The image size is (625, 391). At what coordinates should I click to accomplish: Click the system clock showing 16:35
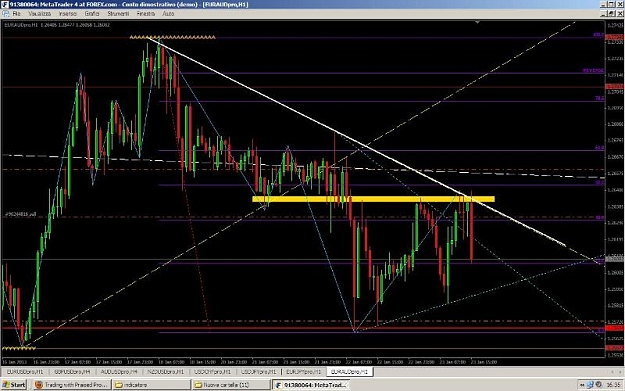point(613,385)
